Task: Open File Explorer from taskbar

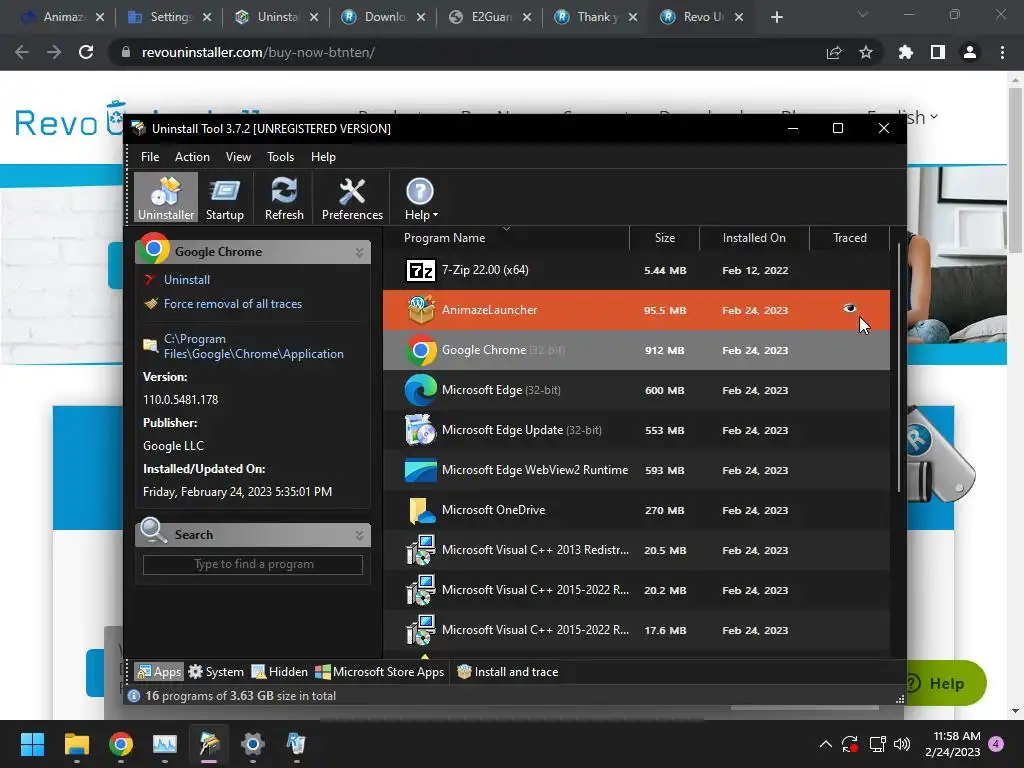Action: point(76,744)
